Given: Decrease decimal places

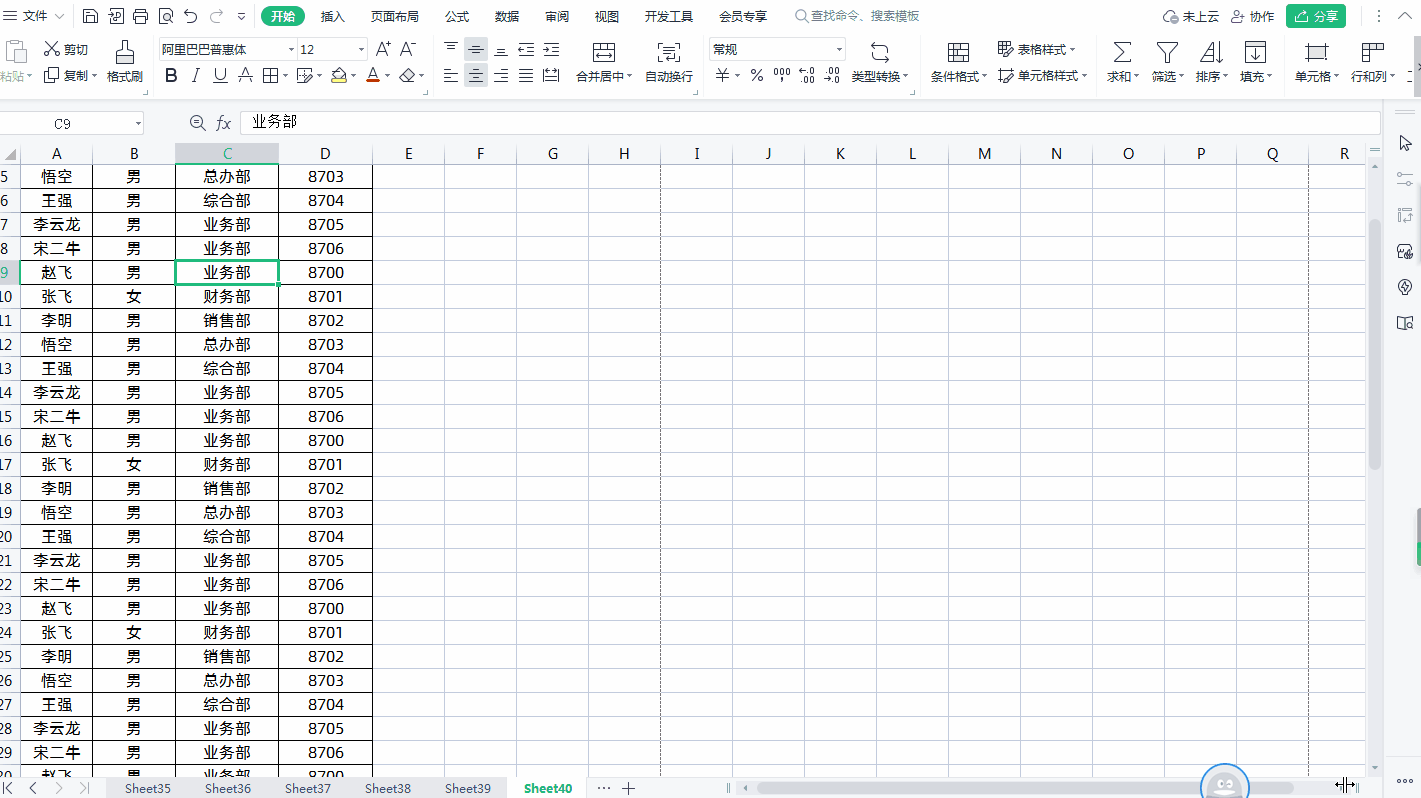Looking at the screenshot, I should (832, 76).
